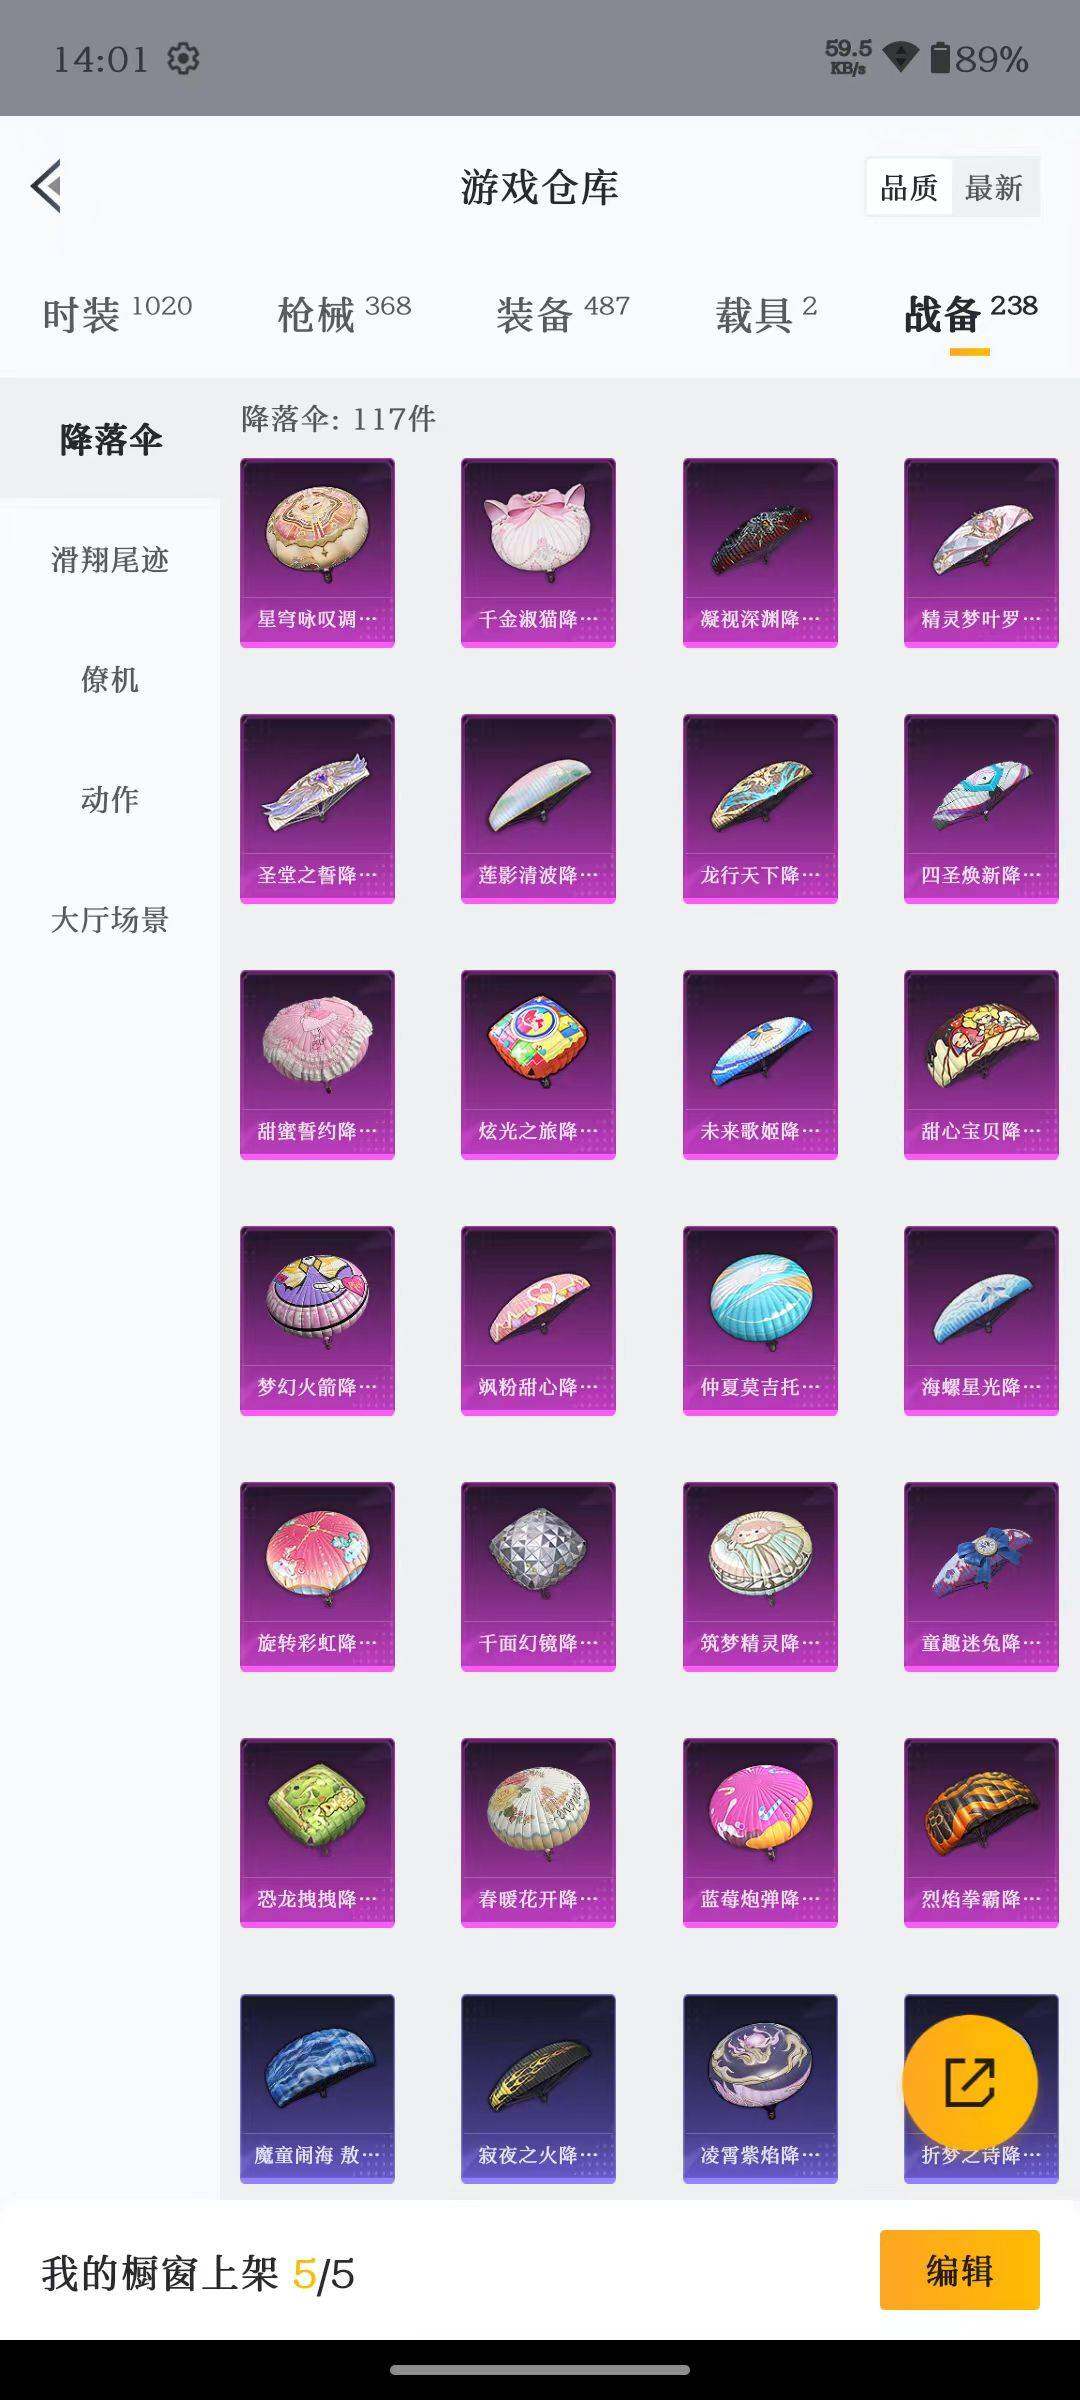Switch sorting to 最新

click(x=994, y=187)
